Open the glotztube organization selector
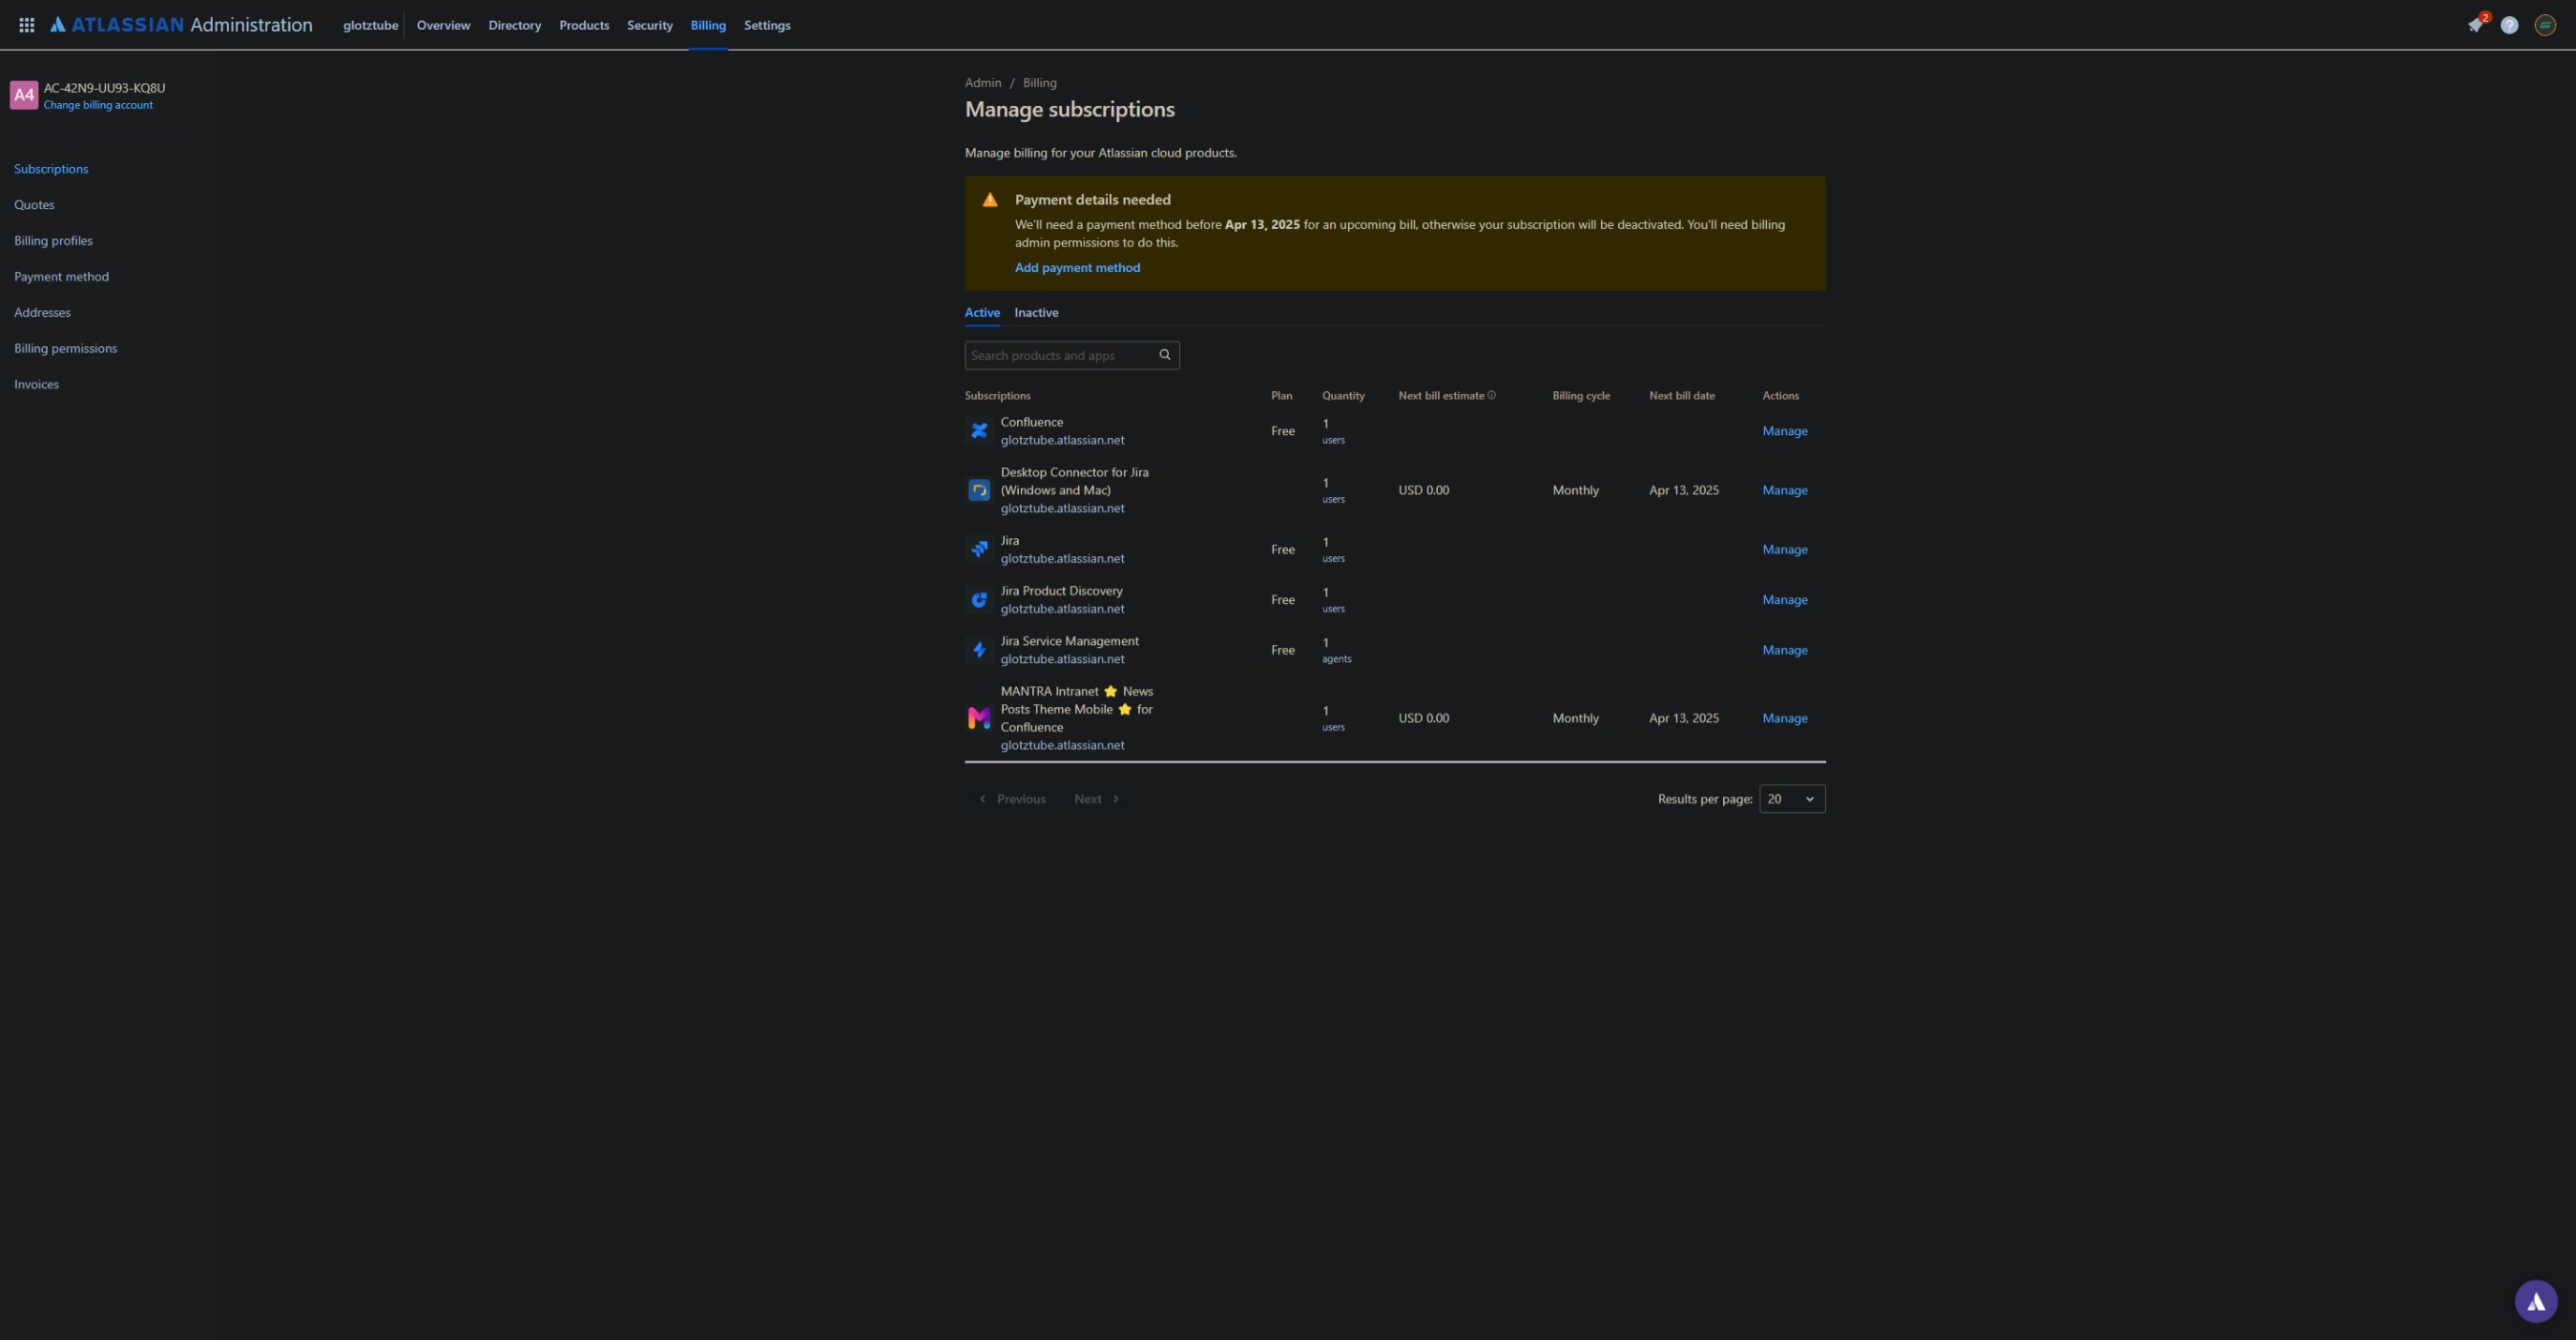Screen dimensions: 2576x1340 (x=371, y=25)
